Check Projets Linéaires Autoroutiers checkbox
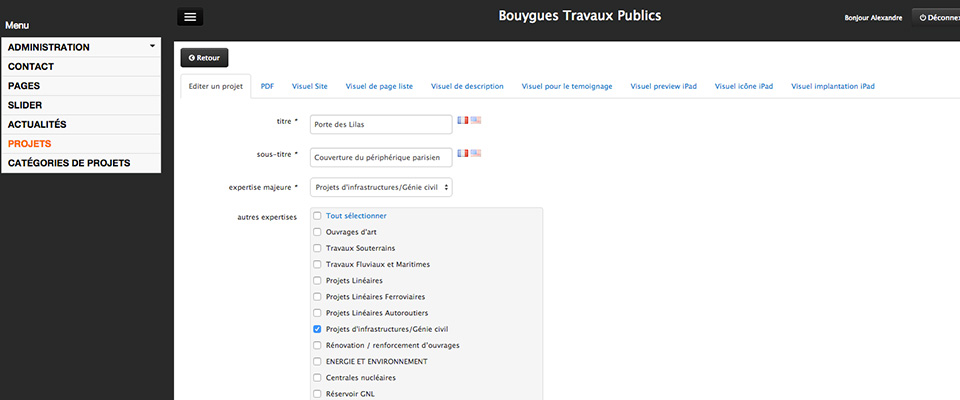Screen dimensions: 960x400 click(x=317, y=313)
